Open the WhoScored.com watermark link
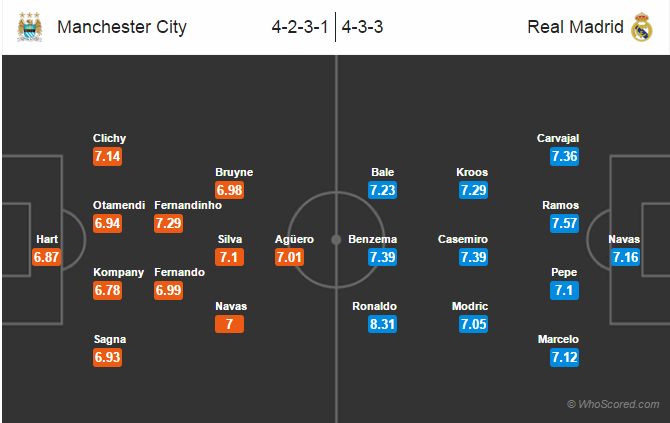Viewport: 670px width, 423px height. [613, 404]
